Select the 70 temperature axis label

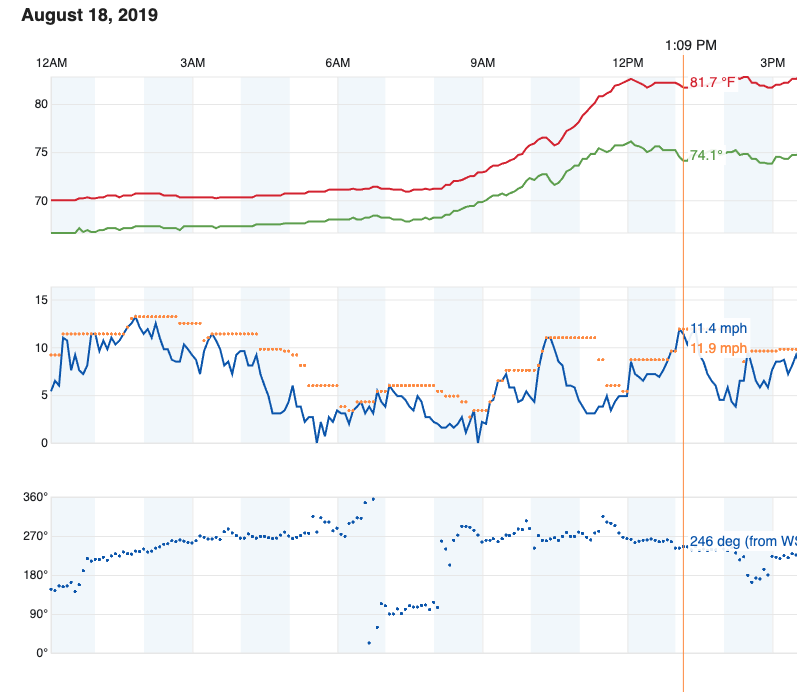pyautogui.click(x=42, y=201)
